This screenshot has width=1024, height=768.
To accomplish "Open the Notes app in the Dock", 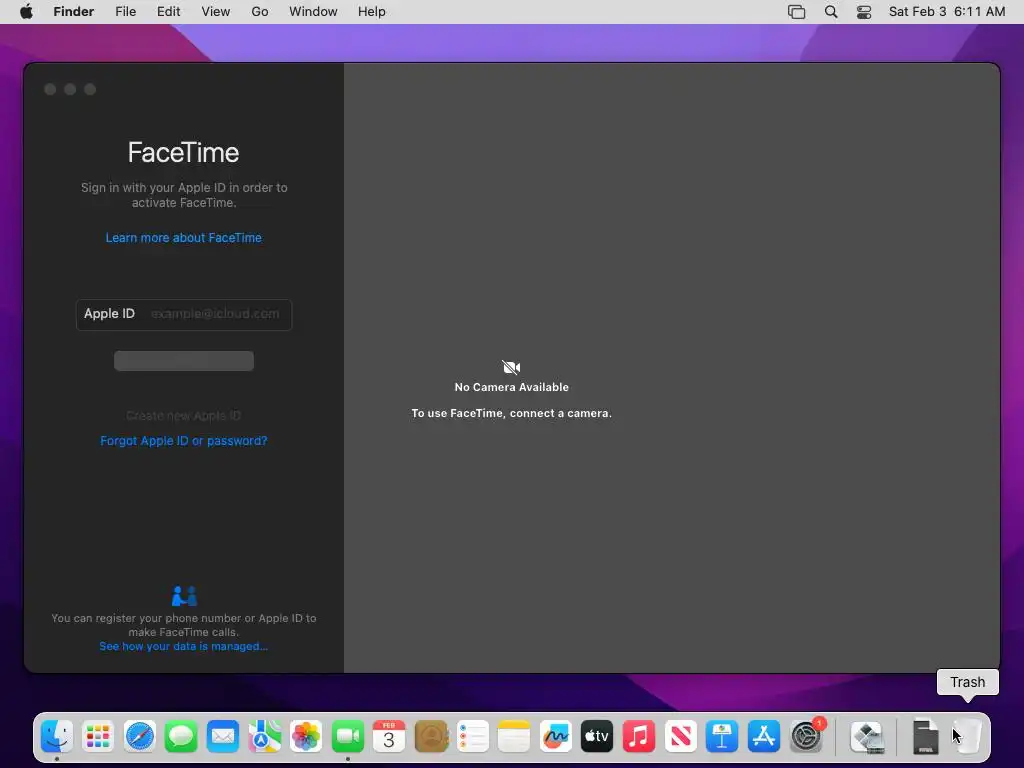I will click(x=514, y=737).
